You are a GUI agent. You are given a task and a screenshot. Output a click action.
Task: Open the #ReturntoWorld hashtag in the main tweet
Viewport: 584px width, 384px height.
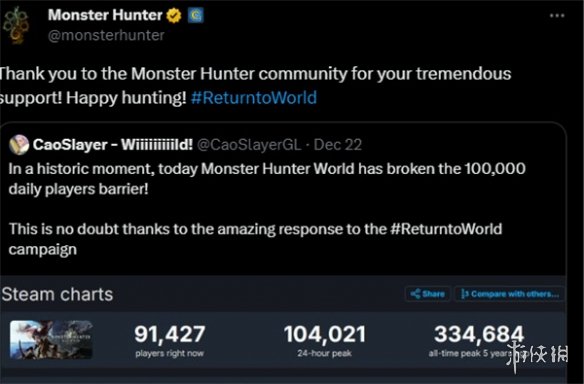point(254,98)
